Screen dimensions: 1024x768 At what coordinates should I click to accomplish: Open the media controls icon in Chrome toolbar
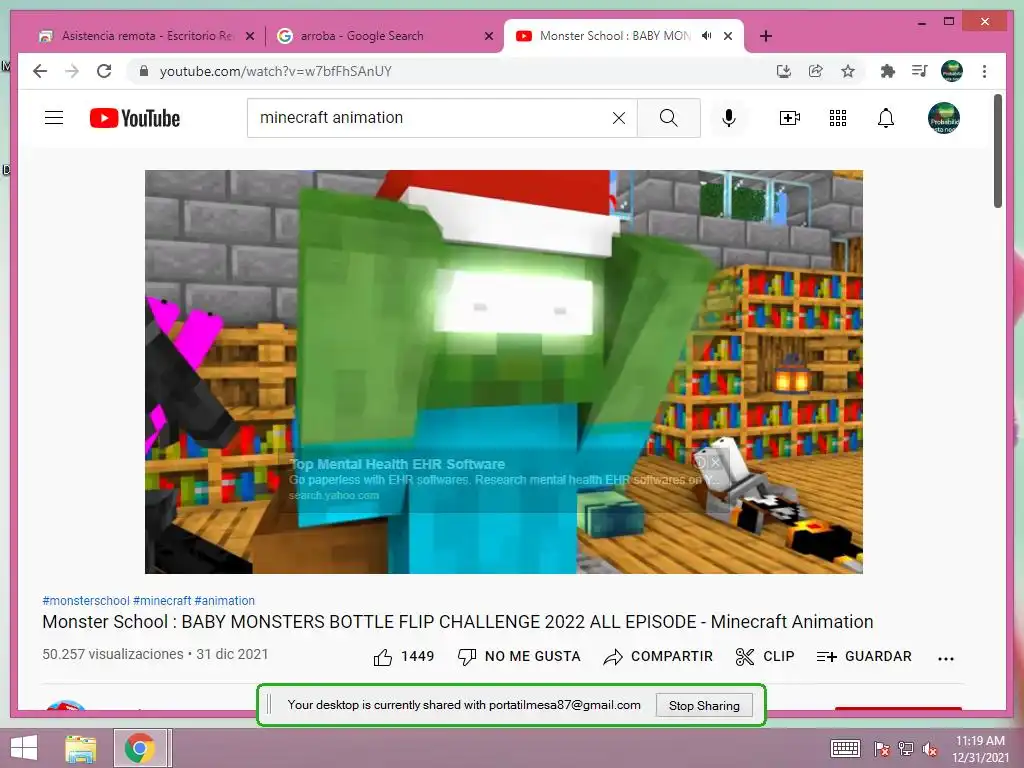920,71
